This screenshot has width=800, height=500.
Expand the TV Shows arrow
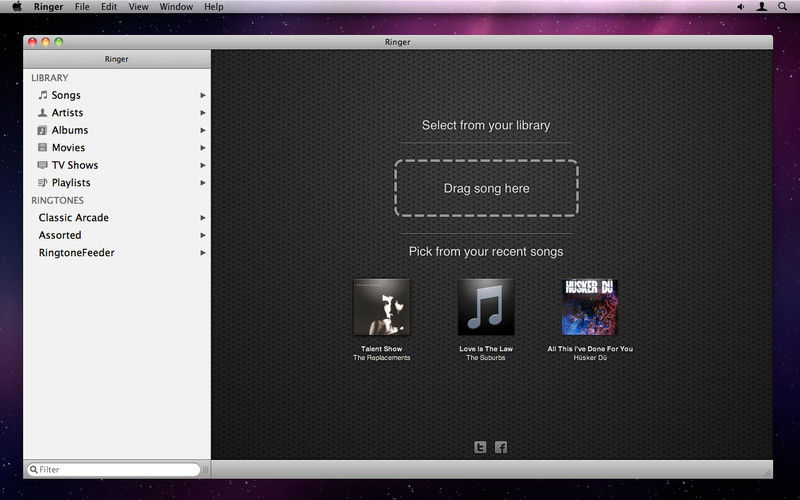(x=203, y=165)
